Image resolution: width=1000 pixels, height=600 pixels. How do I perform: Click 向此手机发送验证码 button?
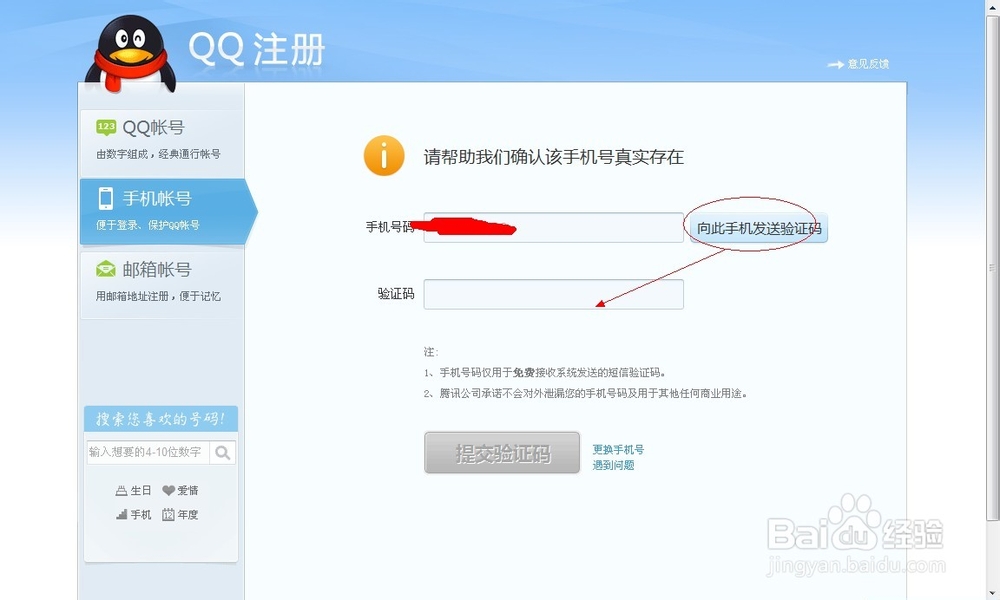(758, 228)
